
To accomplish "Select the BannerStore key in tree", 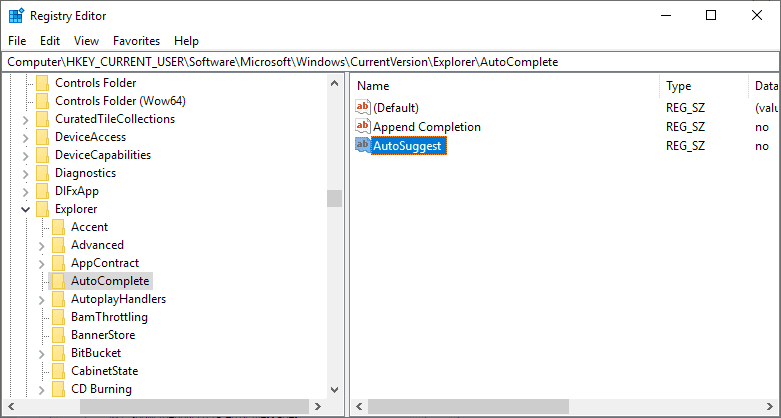I will (103, 335).
